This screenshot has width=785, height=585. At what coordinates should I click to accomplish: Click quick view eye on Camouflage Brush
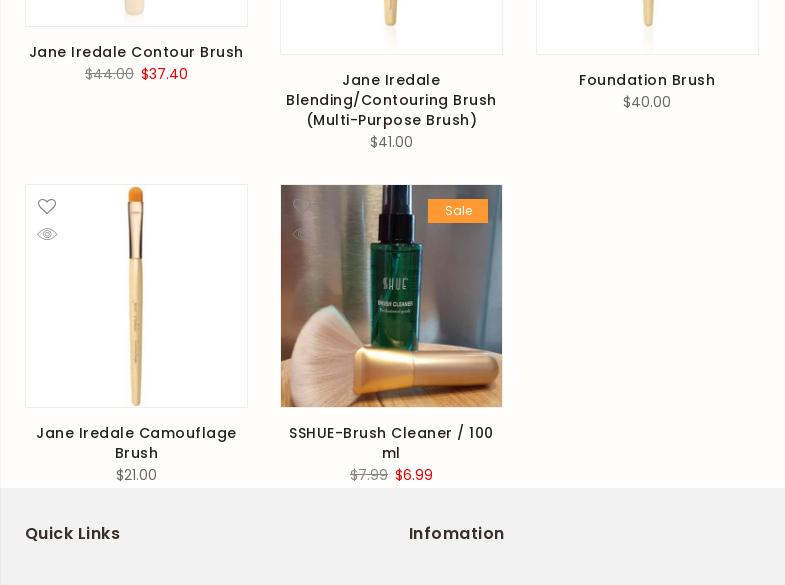pos(47,235)
